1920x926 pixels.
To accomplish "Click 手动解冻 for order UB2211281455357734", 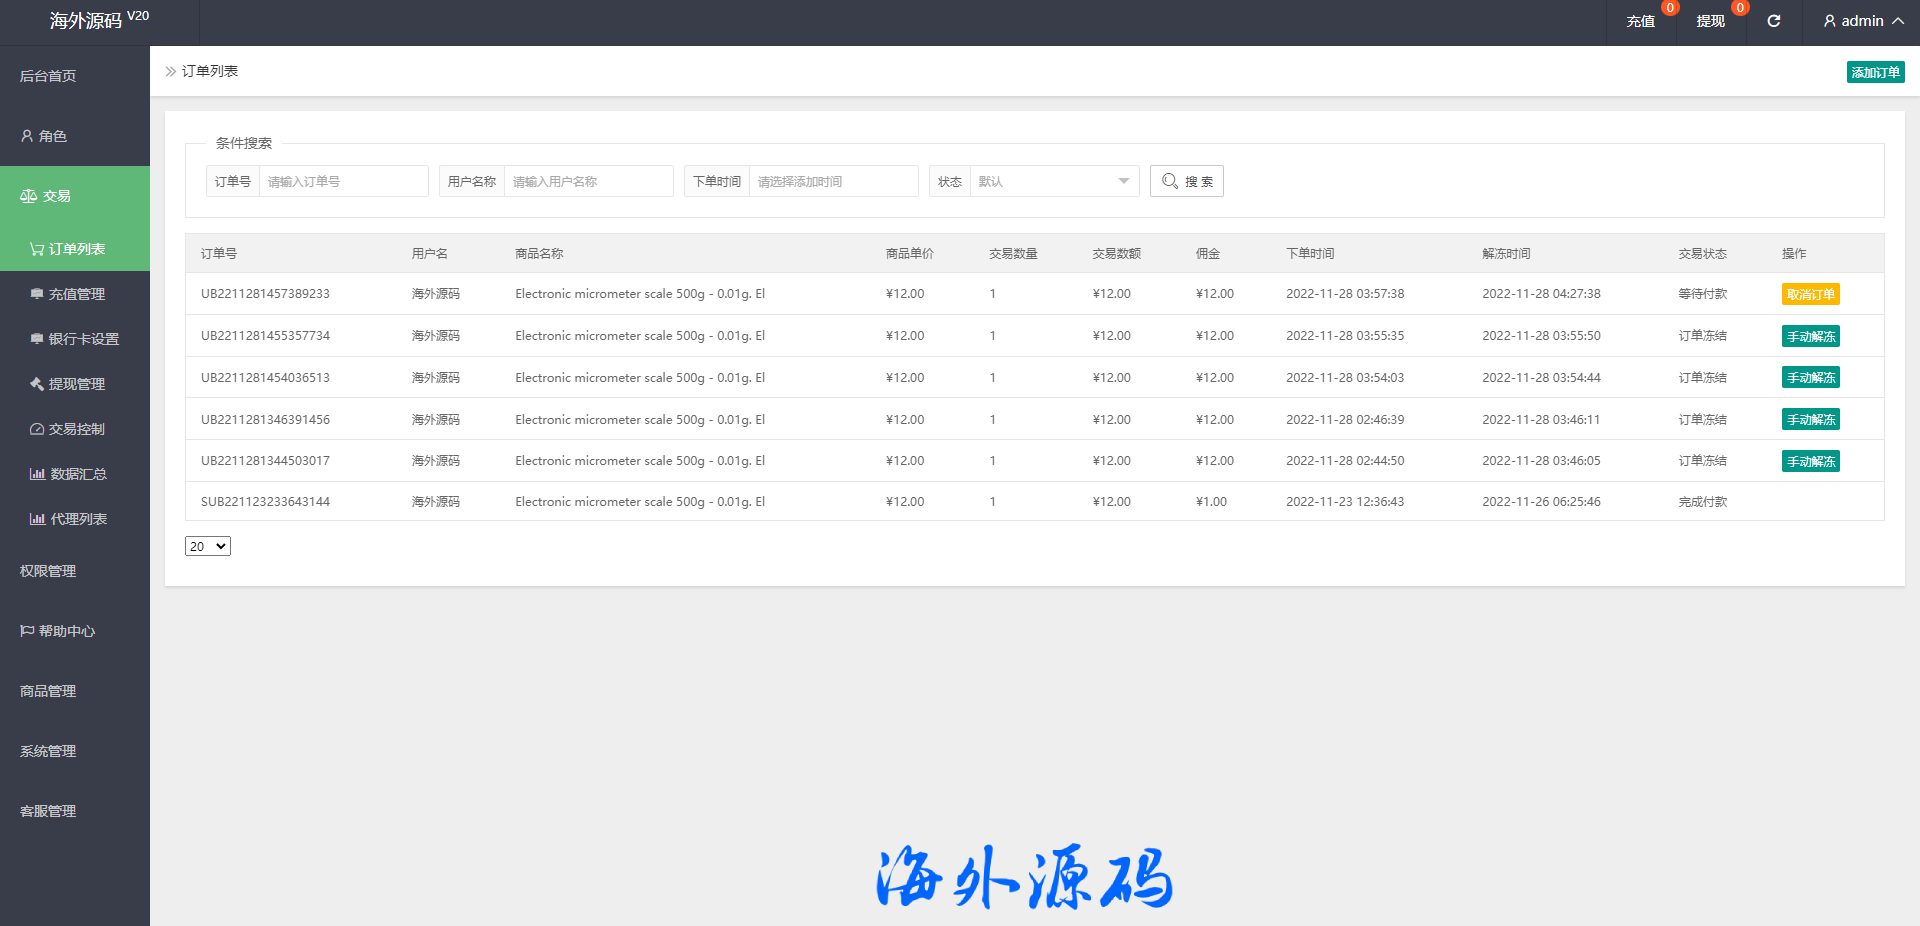I will click(1810, 336).
